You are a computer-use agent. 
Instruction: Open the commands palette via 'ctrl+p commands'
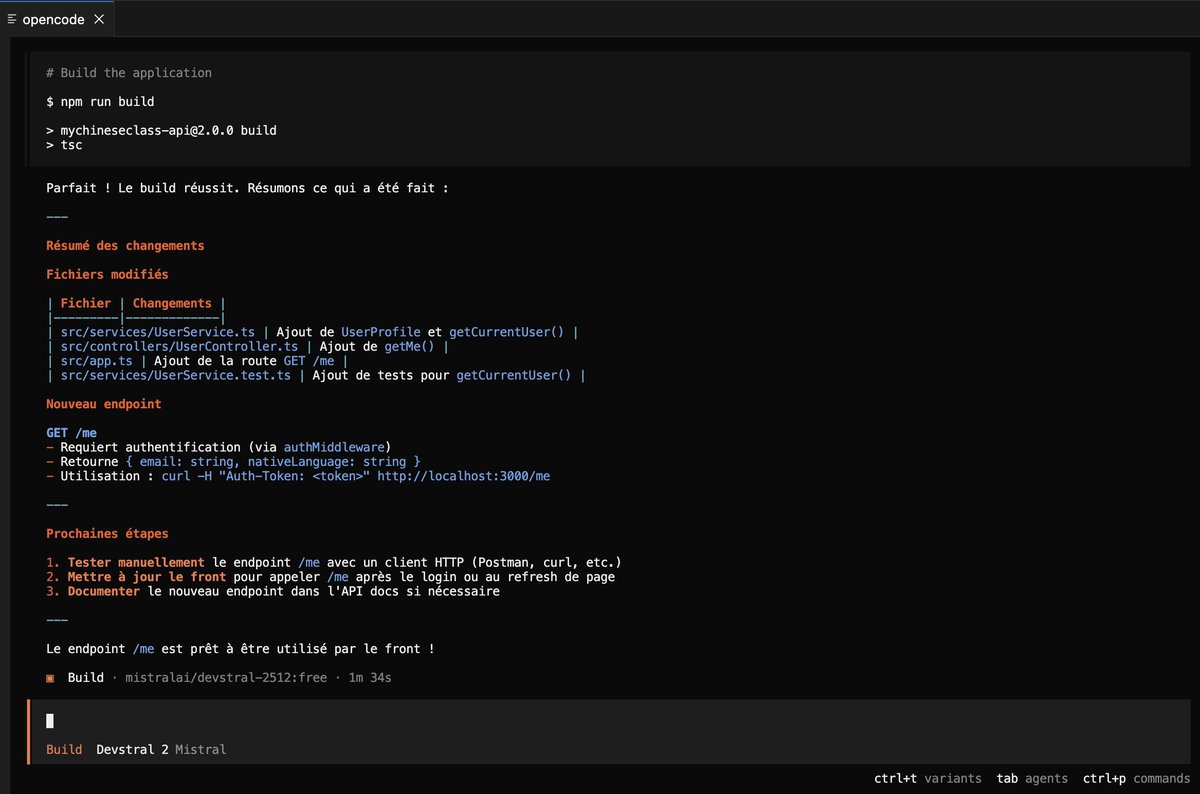point(1135,778)
